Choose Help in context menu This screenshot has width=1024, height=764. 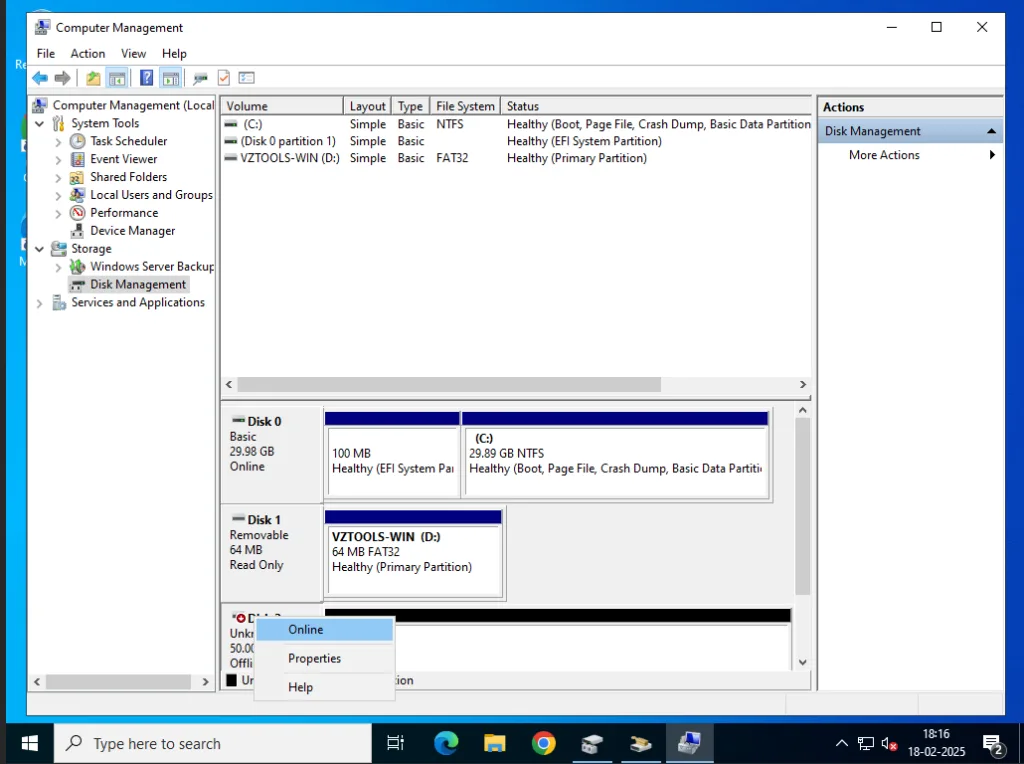pos(325,687)
